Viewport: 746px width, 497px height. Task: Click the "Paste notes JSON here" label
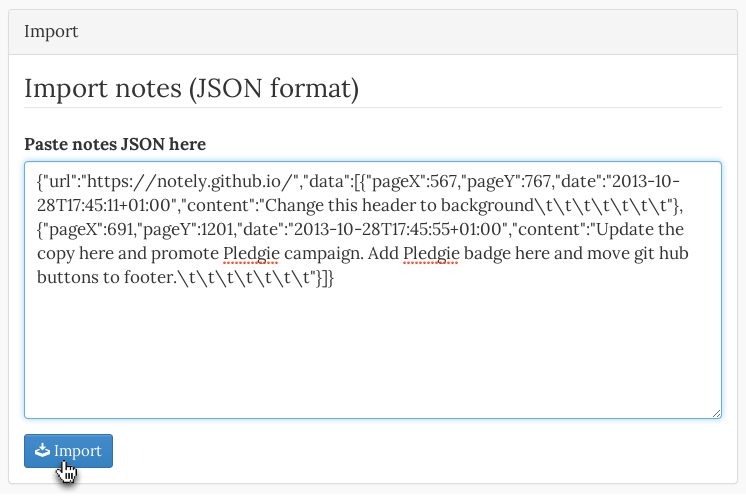tap(115, 144)
